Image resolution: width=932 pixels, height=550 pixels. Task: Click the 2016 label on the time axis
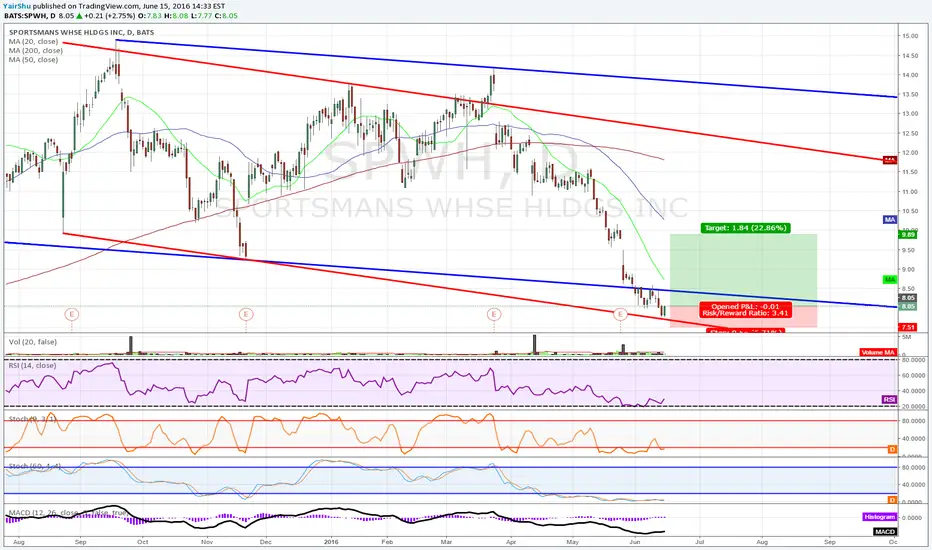tap(331, 542)
